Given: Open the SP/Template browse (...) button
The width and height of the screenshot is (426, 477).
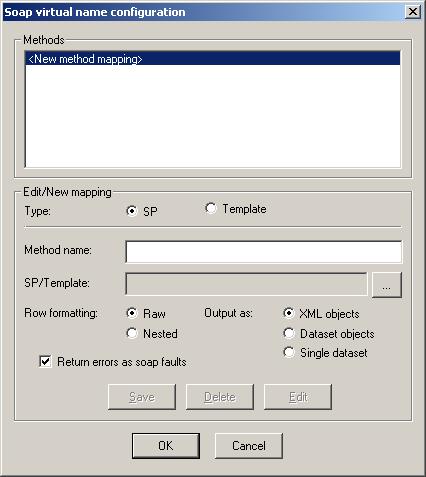Looking at the screenshot, I should (387, 285).
